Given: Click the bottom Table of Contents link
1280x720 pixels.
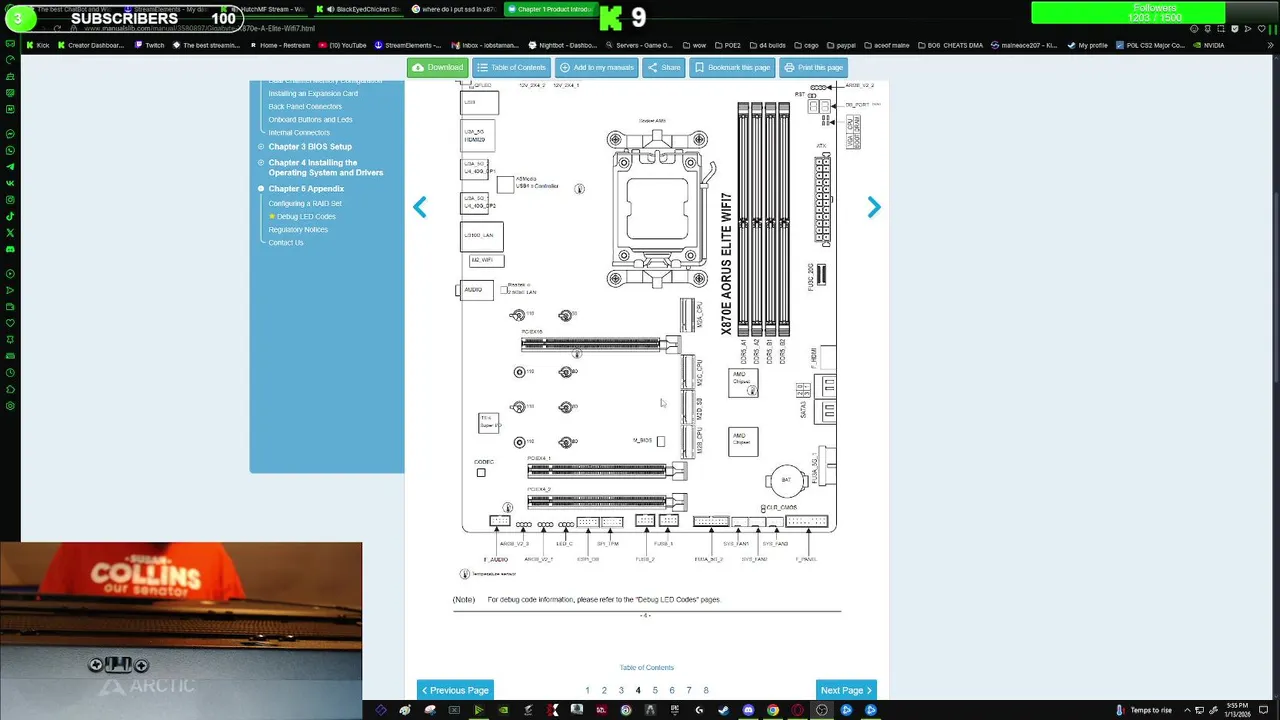Looking at the screenshot, I should click(x=646, y=667).
